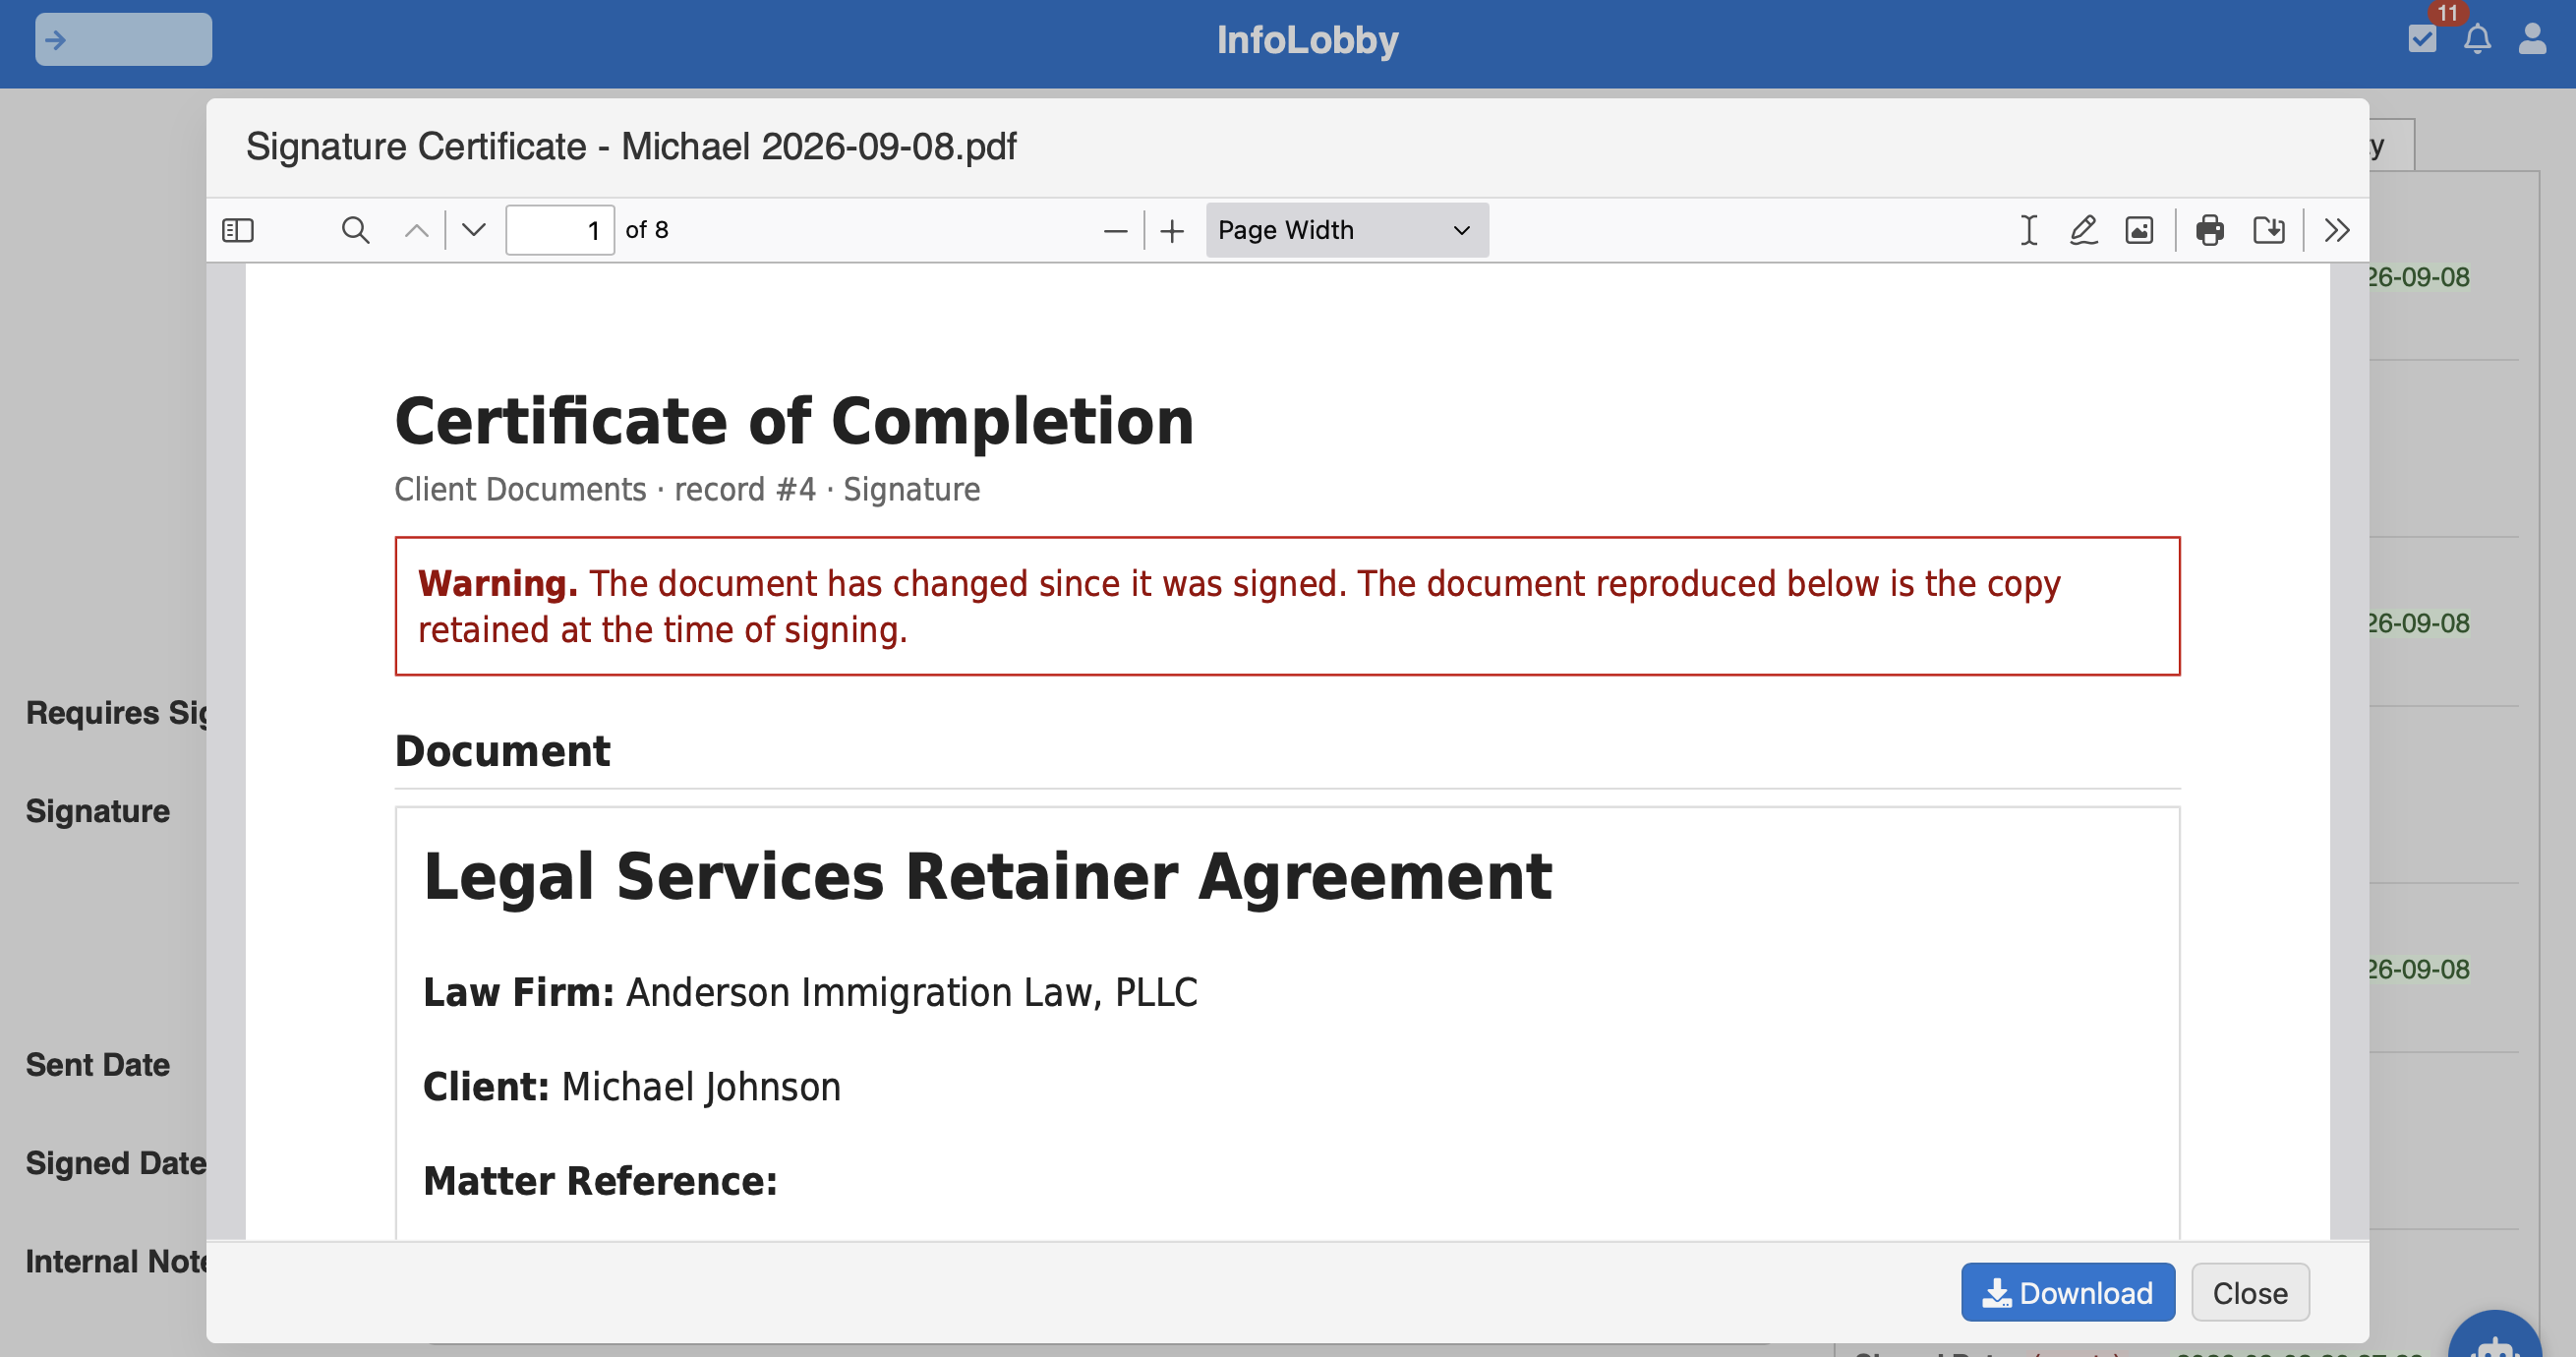Click the Client: Michael Johnson line
Image resolution: width=2576 pixels, height=1357 pixels.
click(631, 1086)
